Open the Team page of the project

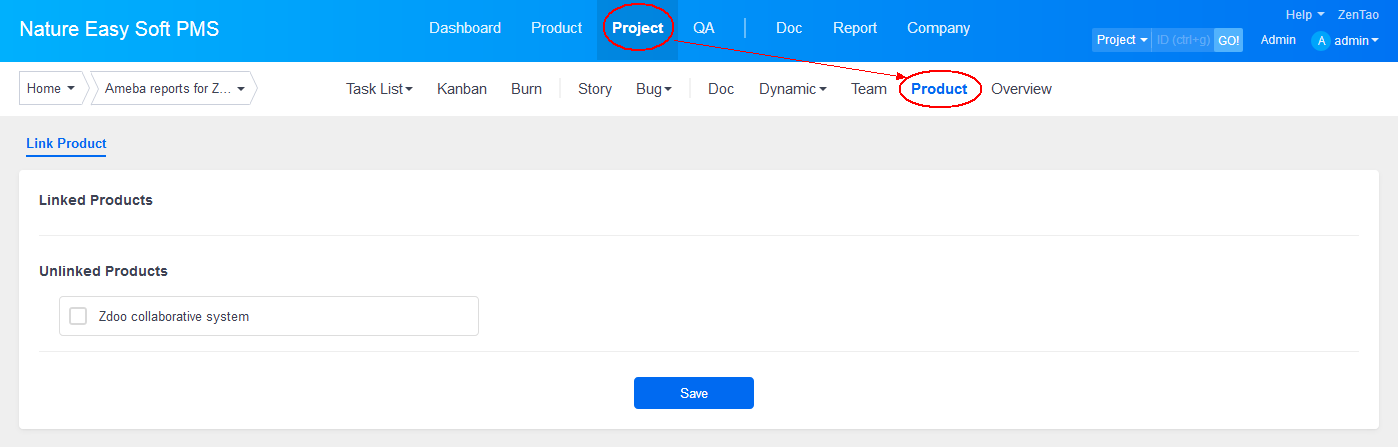pyautogui.click(x=868, y=89)
